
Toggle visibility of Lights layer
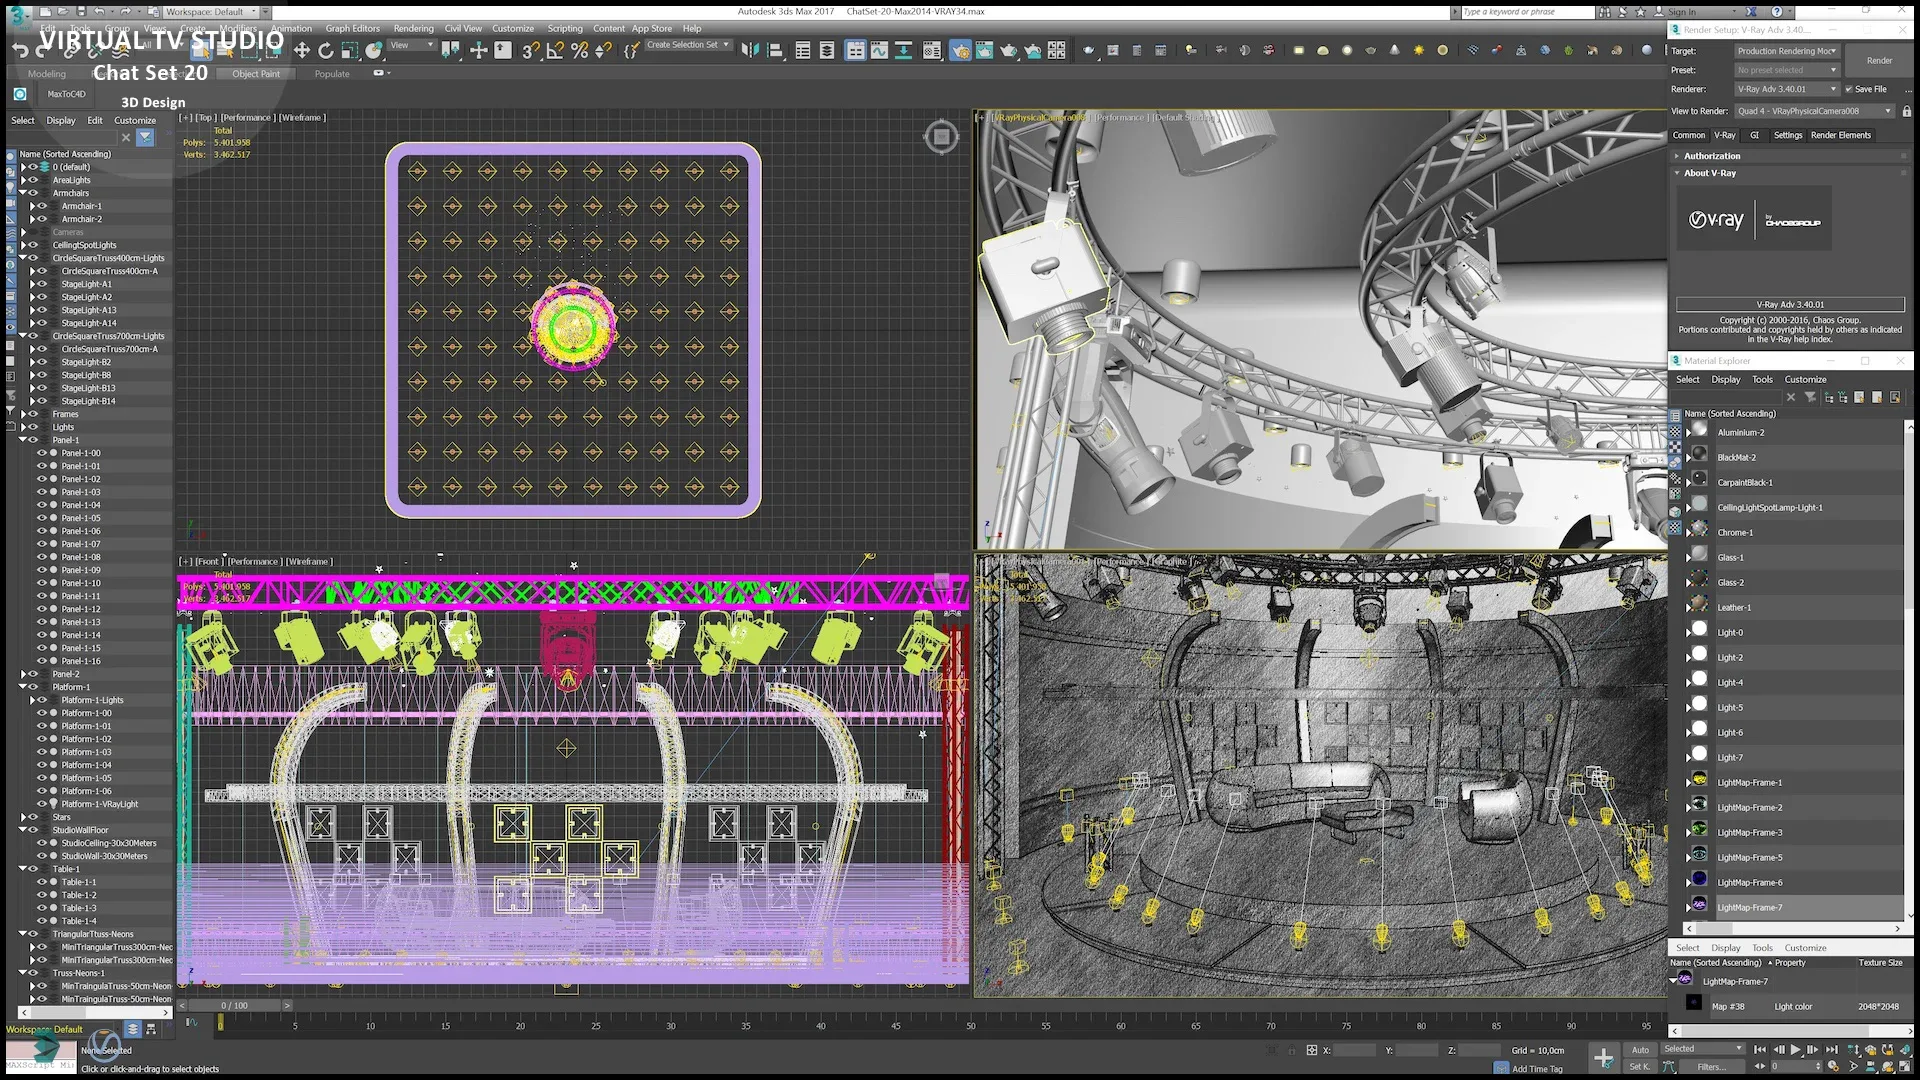click(x=32, y=427)
